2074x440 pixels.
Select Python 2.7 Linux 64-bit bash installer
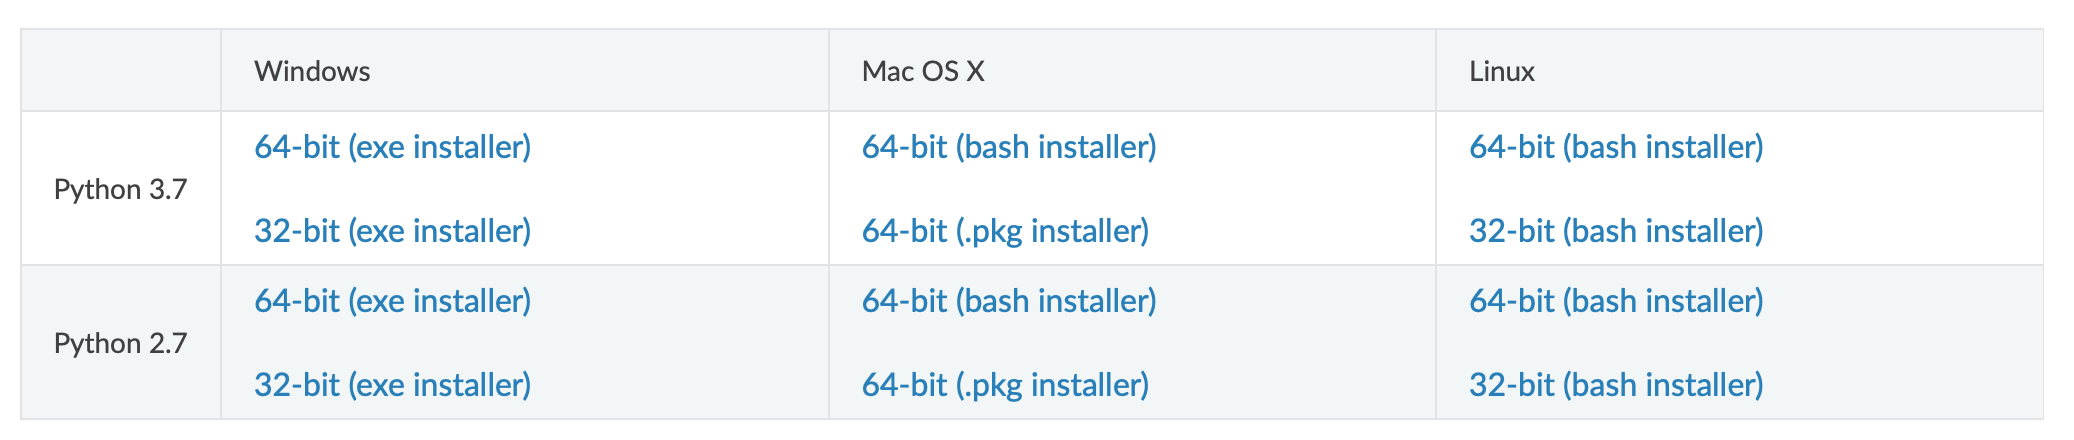pyautogui.click(x=1616, y=301)
